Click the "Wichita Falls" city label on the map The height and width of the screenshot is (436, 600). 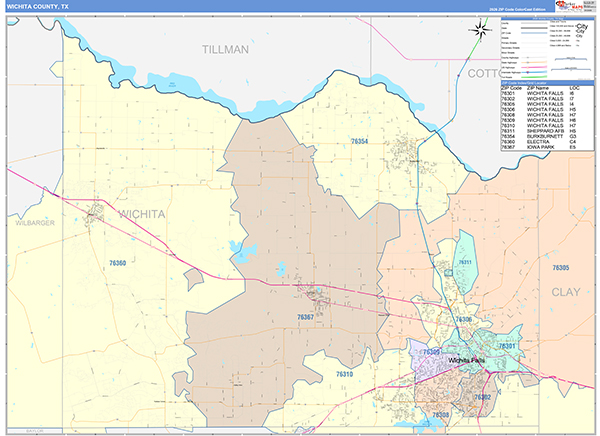coord(466,360)
